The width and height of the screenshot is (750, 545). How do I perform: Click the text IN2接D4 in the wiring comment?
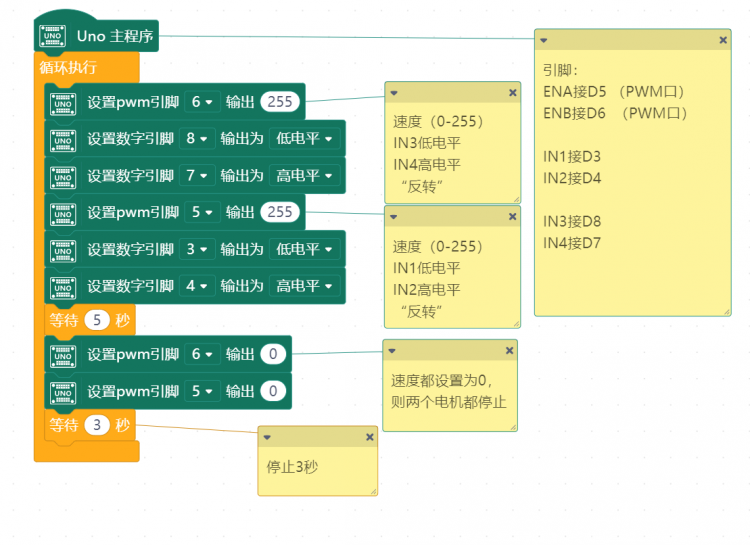click(572, 178)
